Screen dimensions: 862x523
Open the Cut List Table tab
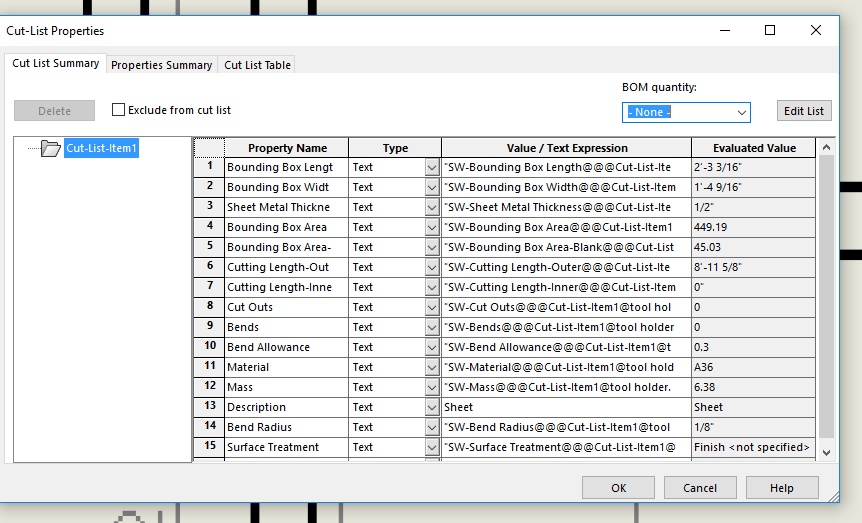click(x=257, y=65)
